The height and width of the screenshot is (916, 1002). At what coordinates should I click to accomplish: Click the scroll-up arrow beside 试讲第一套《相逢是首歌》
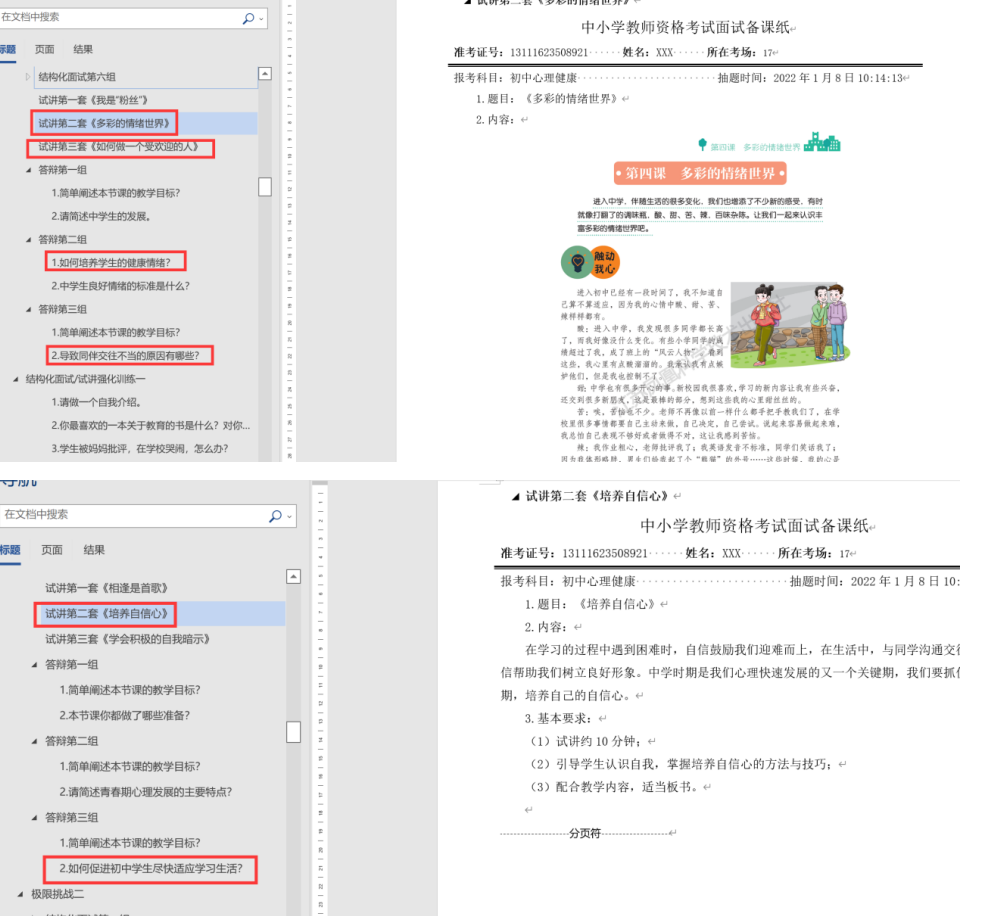click(x=293, y=576)
